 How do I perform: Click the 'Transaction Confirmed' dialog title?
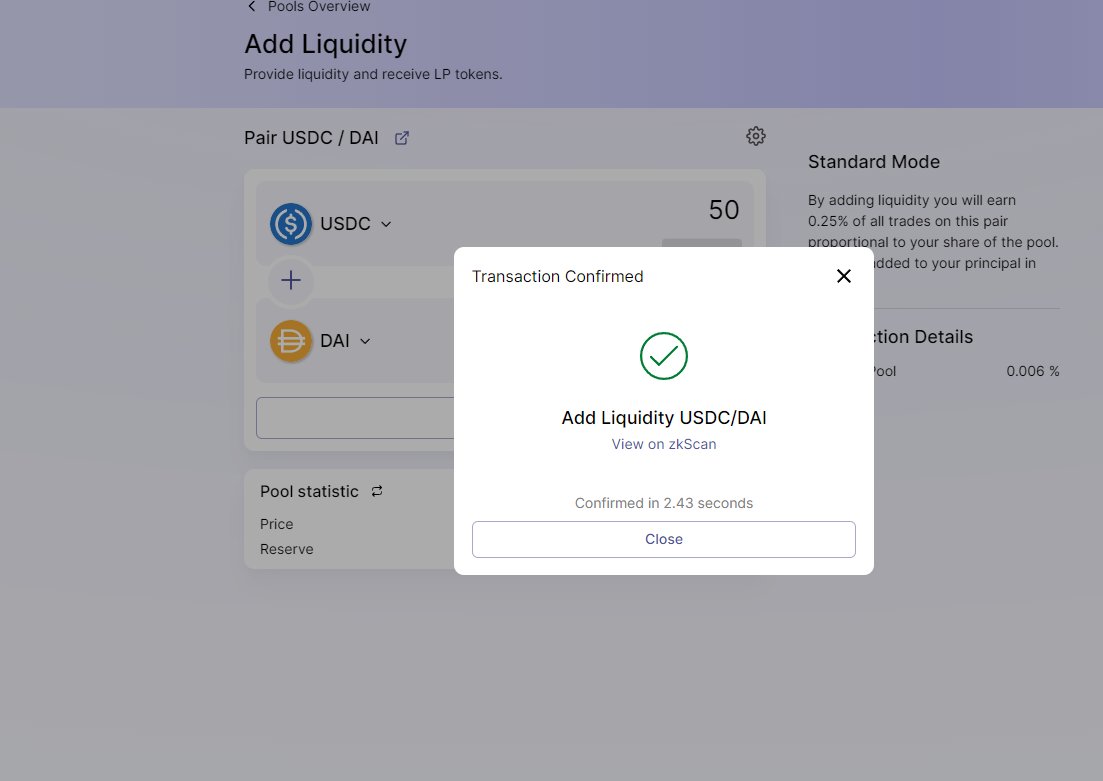pyautogui.click(x=557, y=277)
